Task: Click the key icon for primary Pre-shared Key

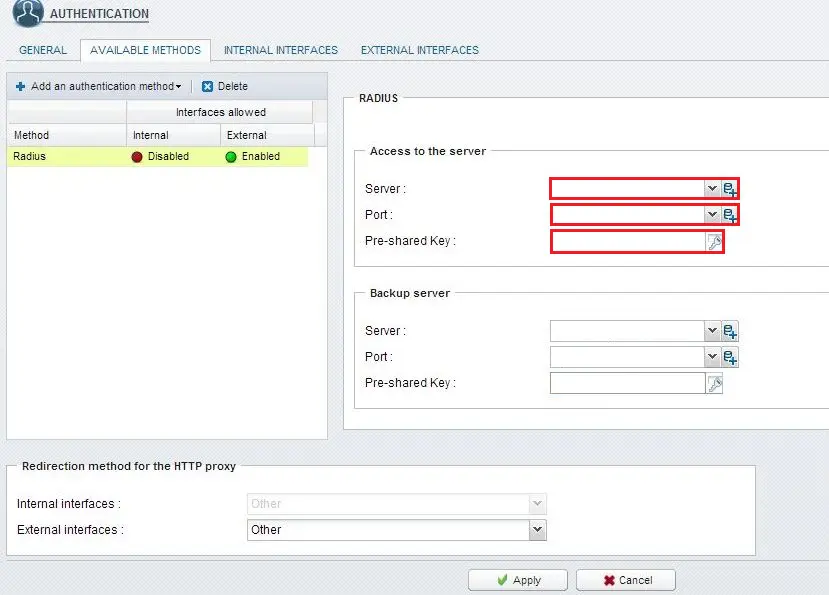Action: (714, 242)
